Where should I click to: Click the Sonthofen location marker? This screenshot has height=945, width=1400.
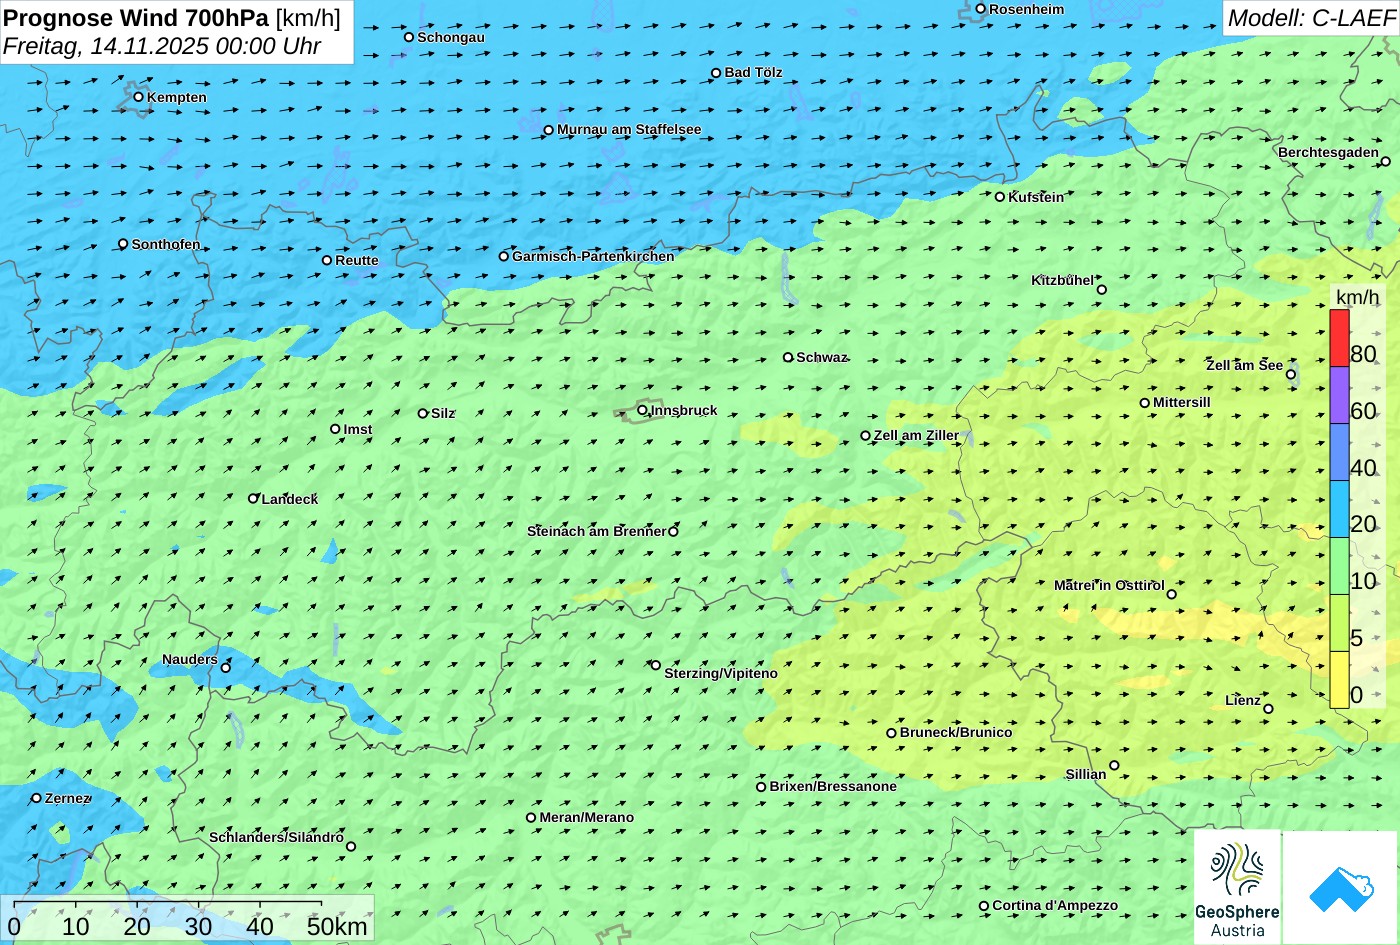click(124, 244)
